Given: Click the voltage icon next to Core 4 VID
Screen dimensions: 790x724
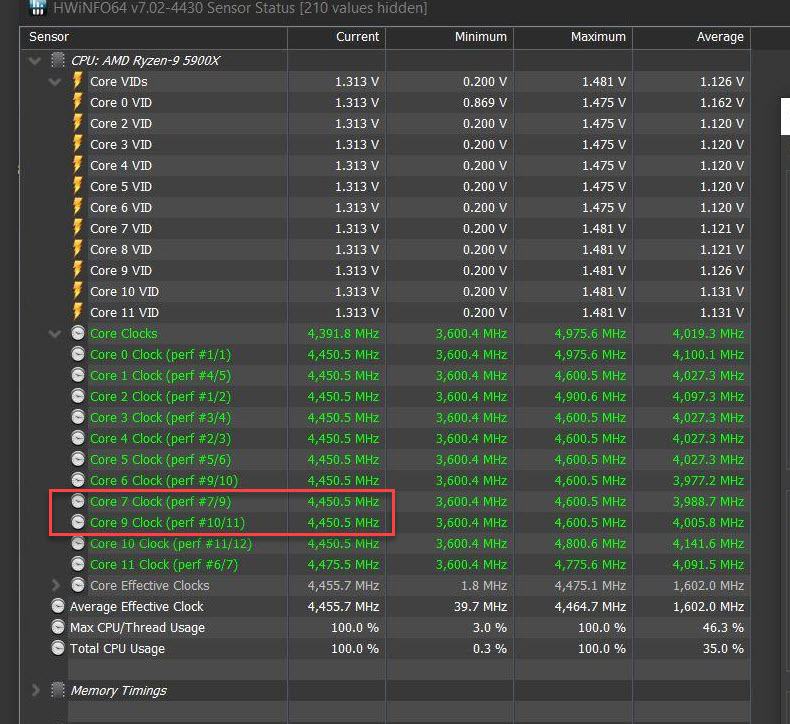Looking at the screenshot, I should tap(78, 165).
